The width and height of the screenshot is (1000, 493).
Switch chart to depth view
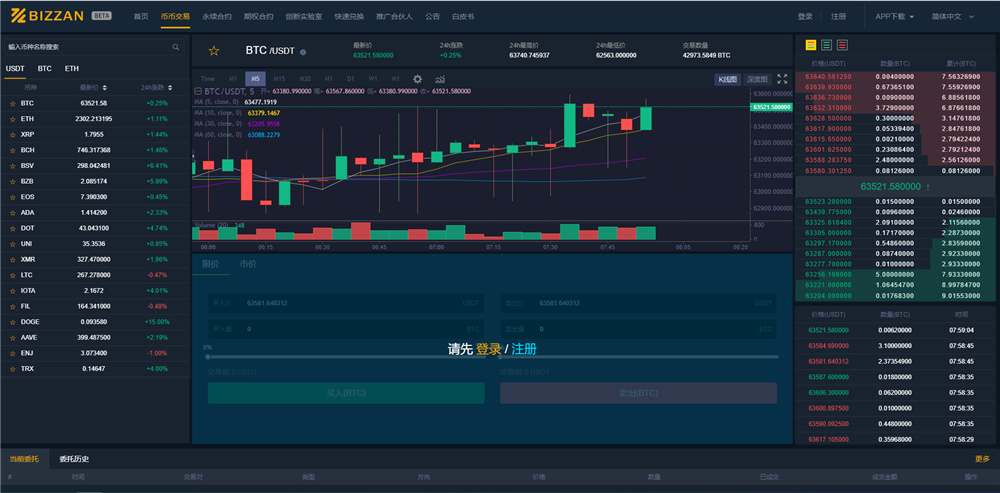[x=757, y=79]
